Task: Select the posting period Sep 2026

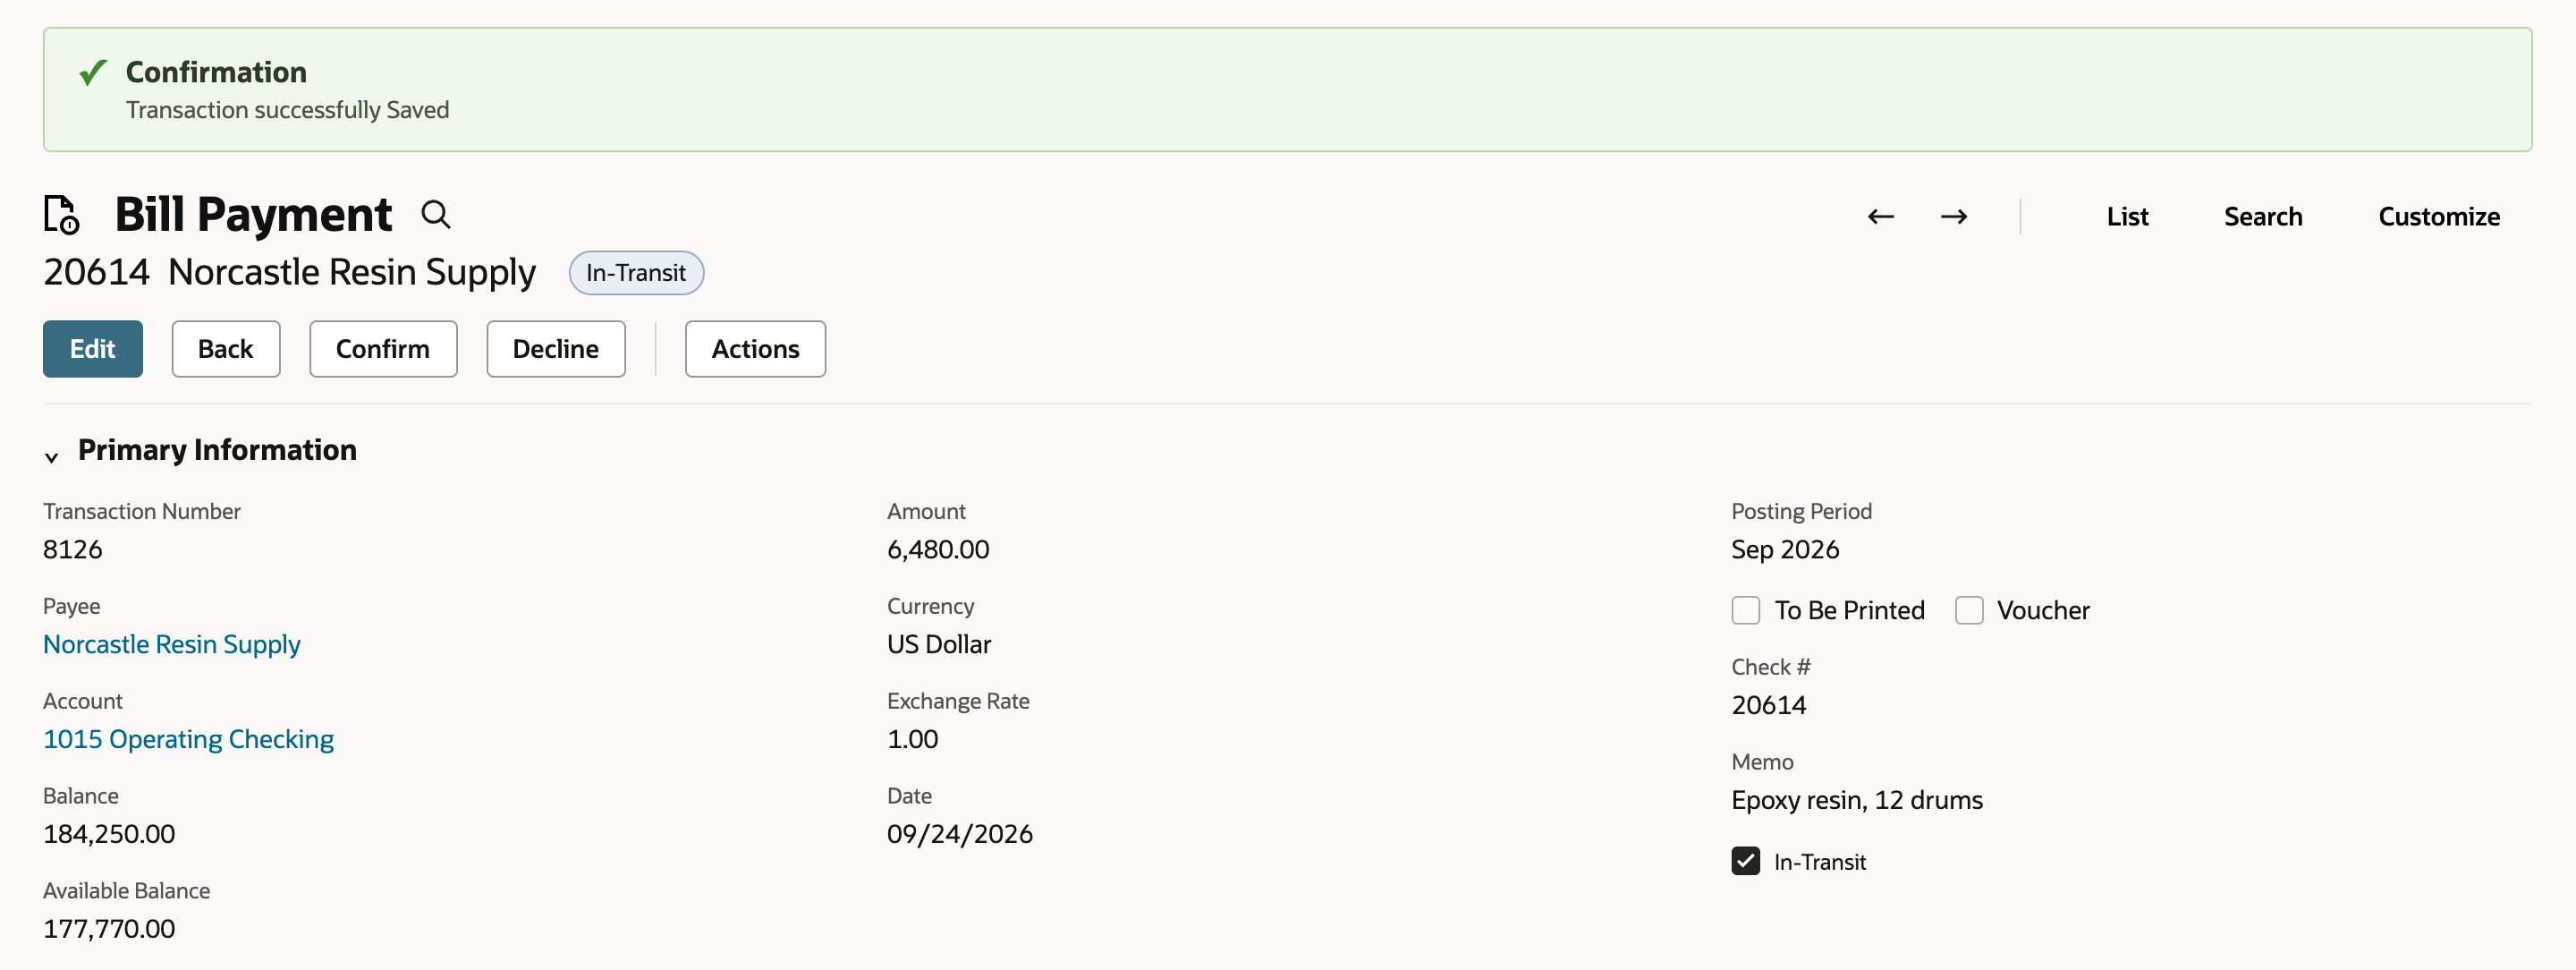Action: pos(1785,550)
